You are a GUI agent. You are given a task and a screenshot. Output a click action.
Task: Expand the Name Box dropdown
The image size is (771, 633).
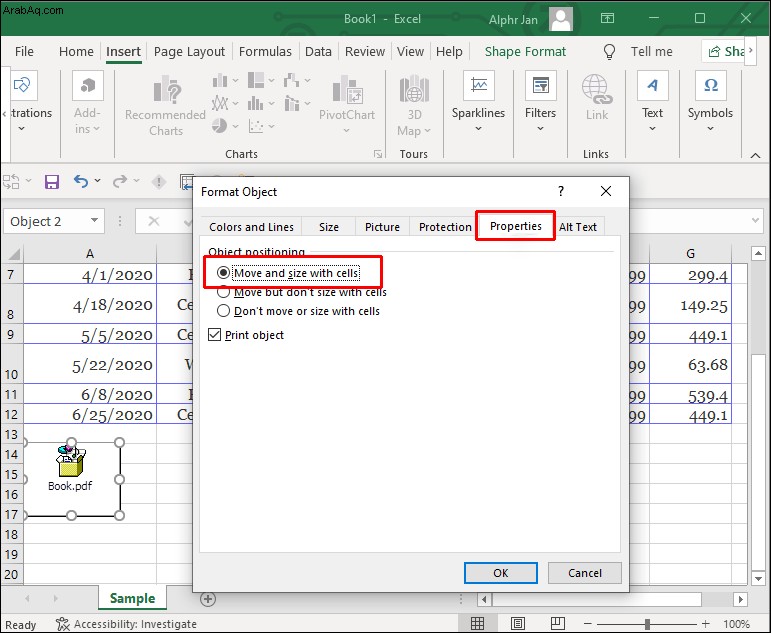pos(94,220)
